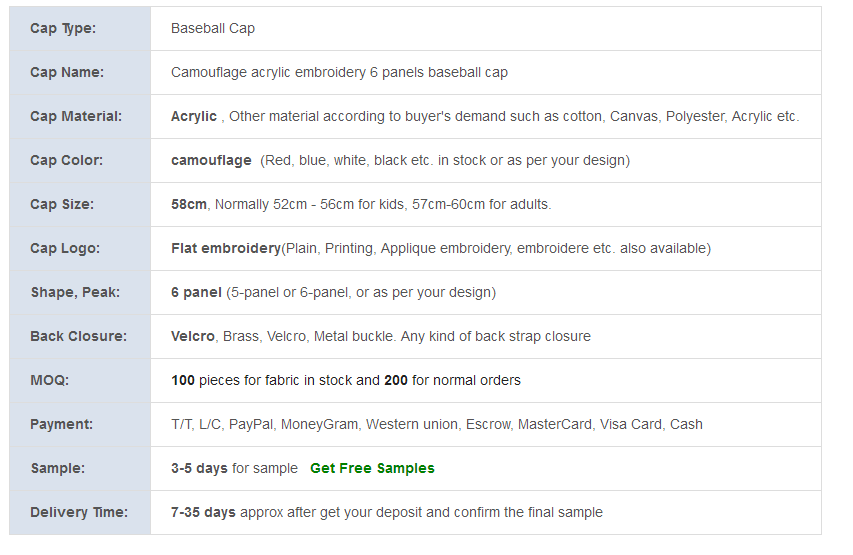
Task: Click the Sample row label
Action: coord(57,468)
